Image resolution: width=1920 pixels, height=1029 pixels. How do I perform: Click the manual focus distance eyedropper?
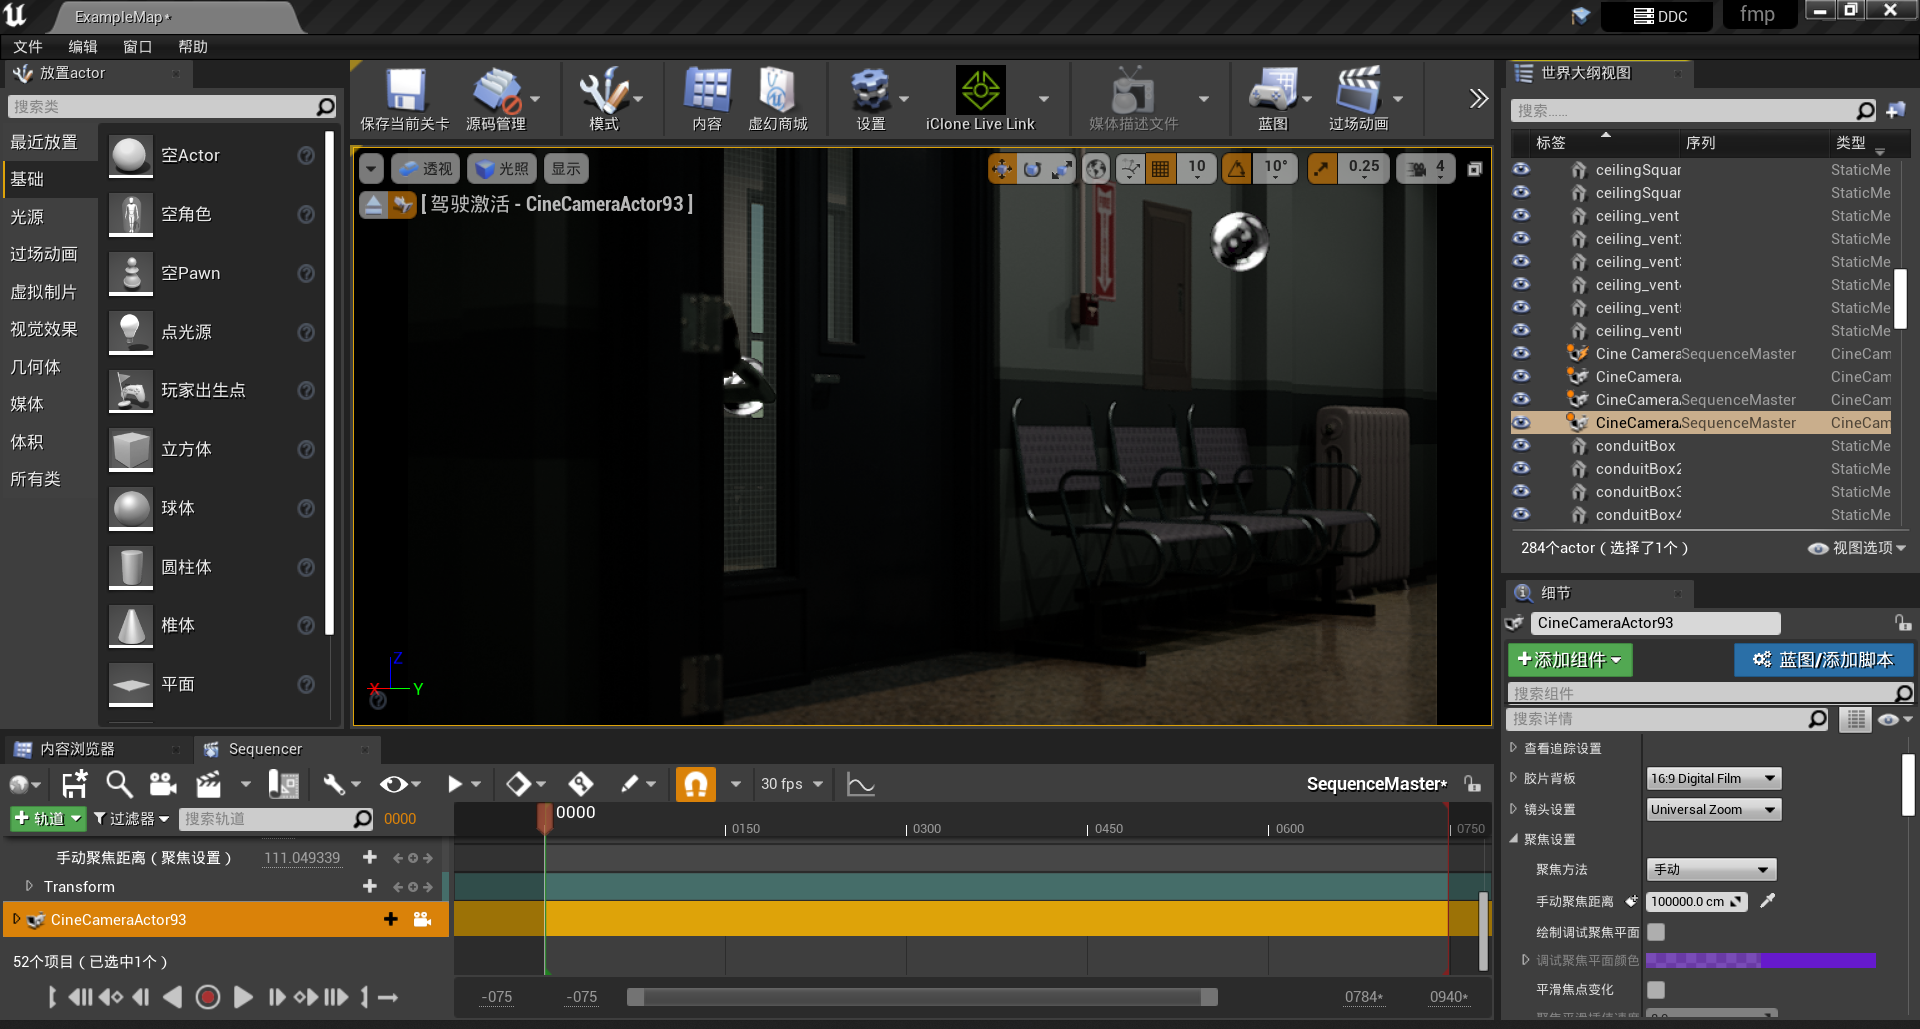(1768, 901)
